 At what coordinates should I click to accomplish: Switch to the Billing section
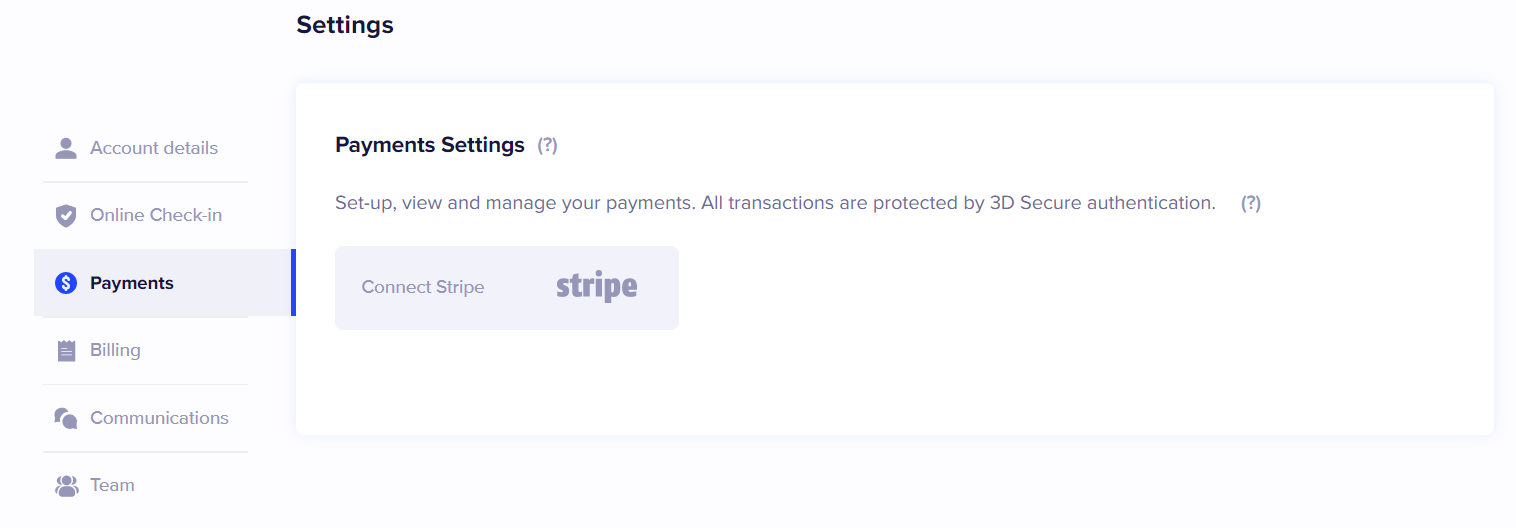pos(115,350)
